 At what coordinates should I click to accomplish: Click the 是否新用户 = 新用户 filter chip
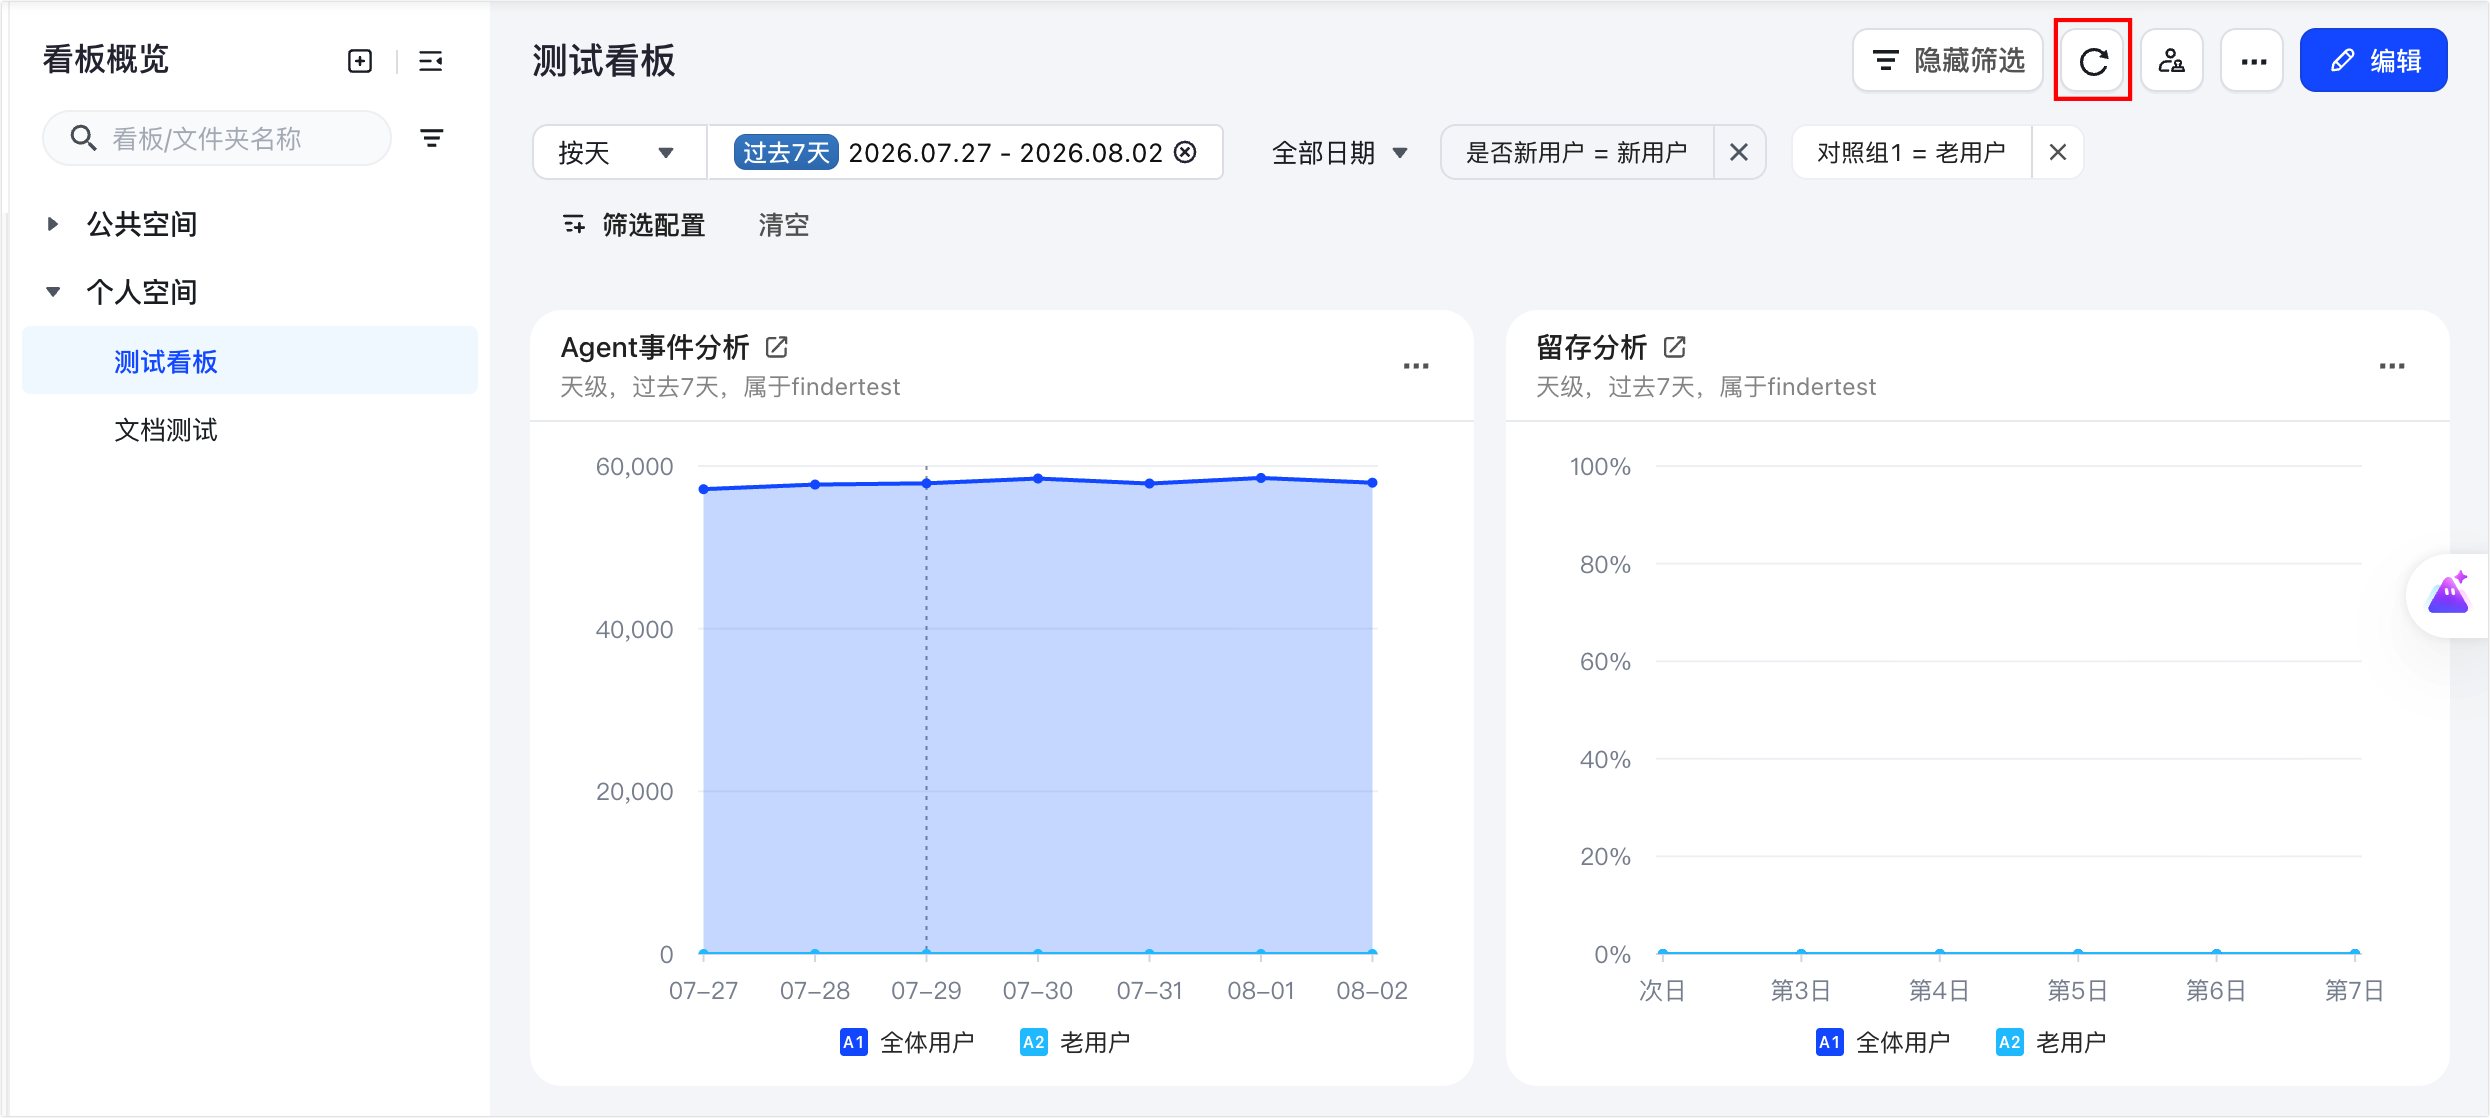coord(1577,152)
